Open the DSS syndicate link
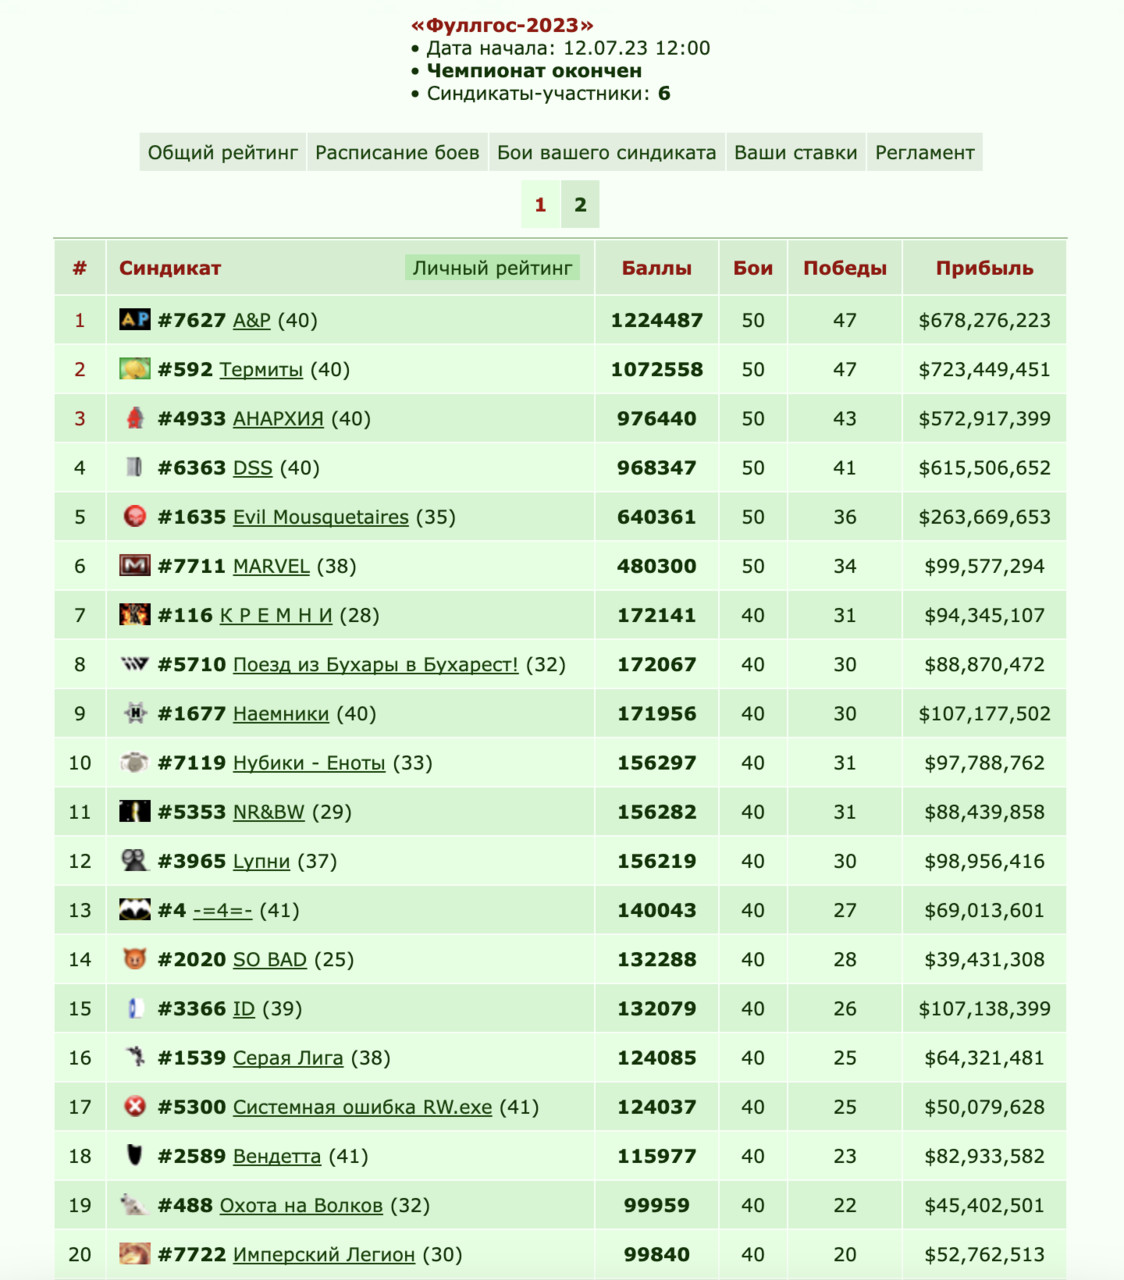This screenshot has height=1280, width=1124. pos(252,467)
